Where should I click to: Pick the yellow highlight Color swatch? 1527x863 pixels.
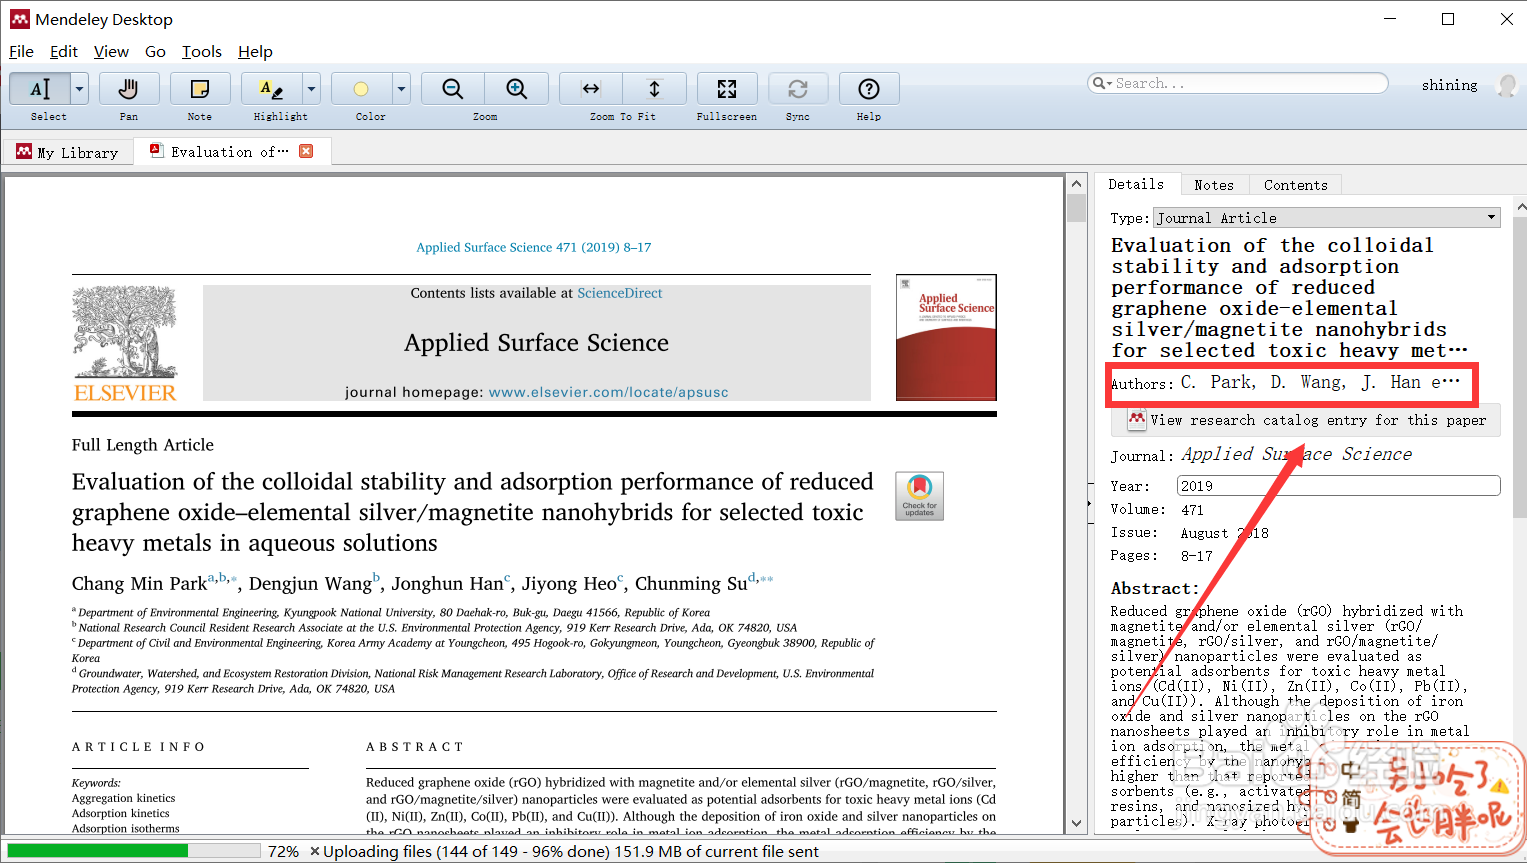click(361, 89)
